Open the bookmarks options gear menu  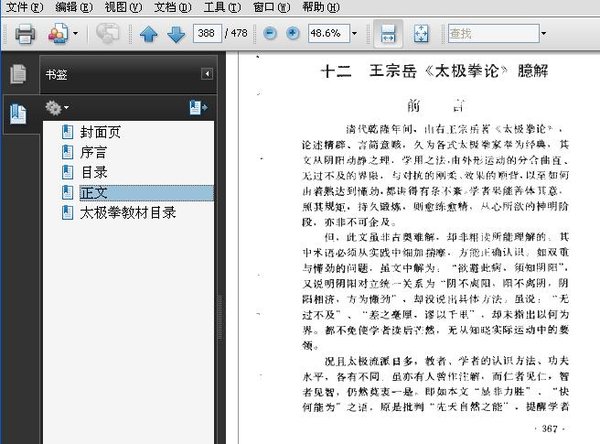tap(57, 108)
